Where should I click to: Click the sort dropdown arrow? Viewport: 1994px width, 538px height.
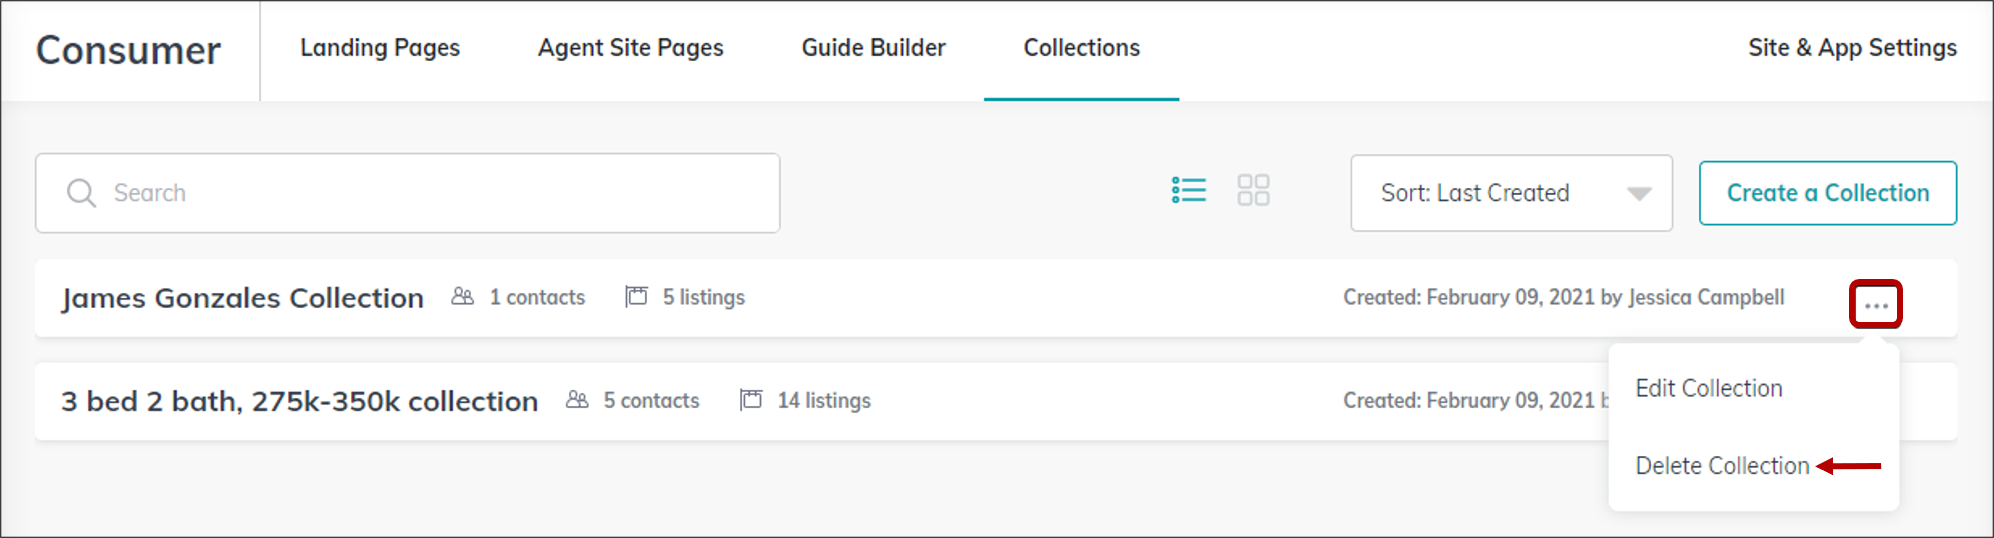point(1638,194)
